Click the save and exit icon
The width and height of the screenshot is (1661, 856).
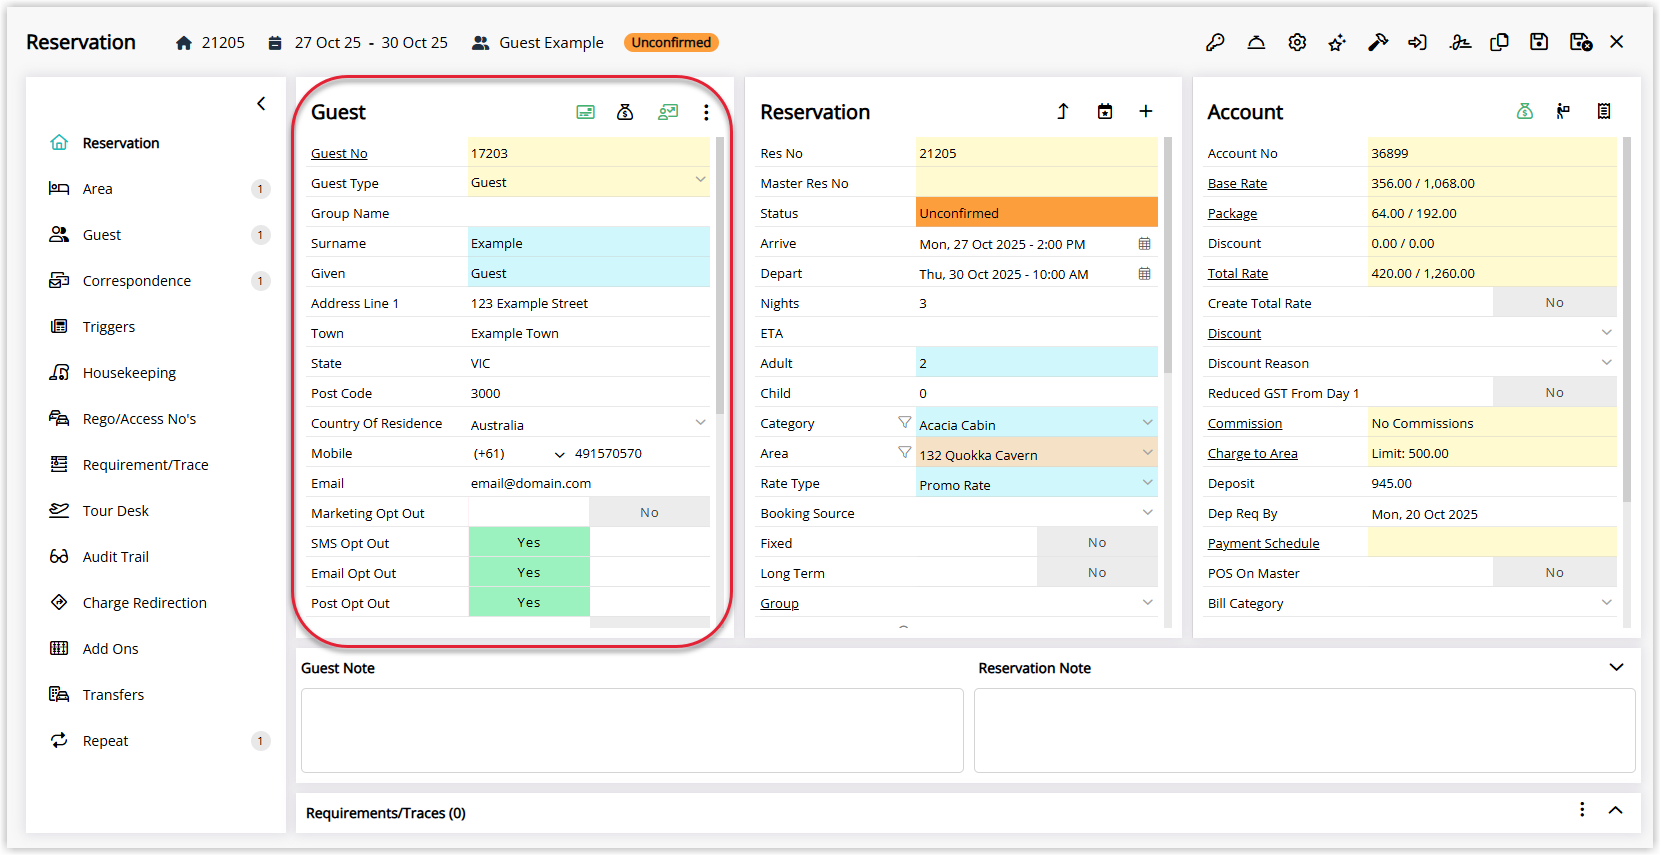point(1580,42)
